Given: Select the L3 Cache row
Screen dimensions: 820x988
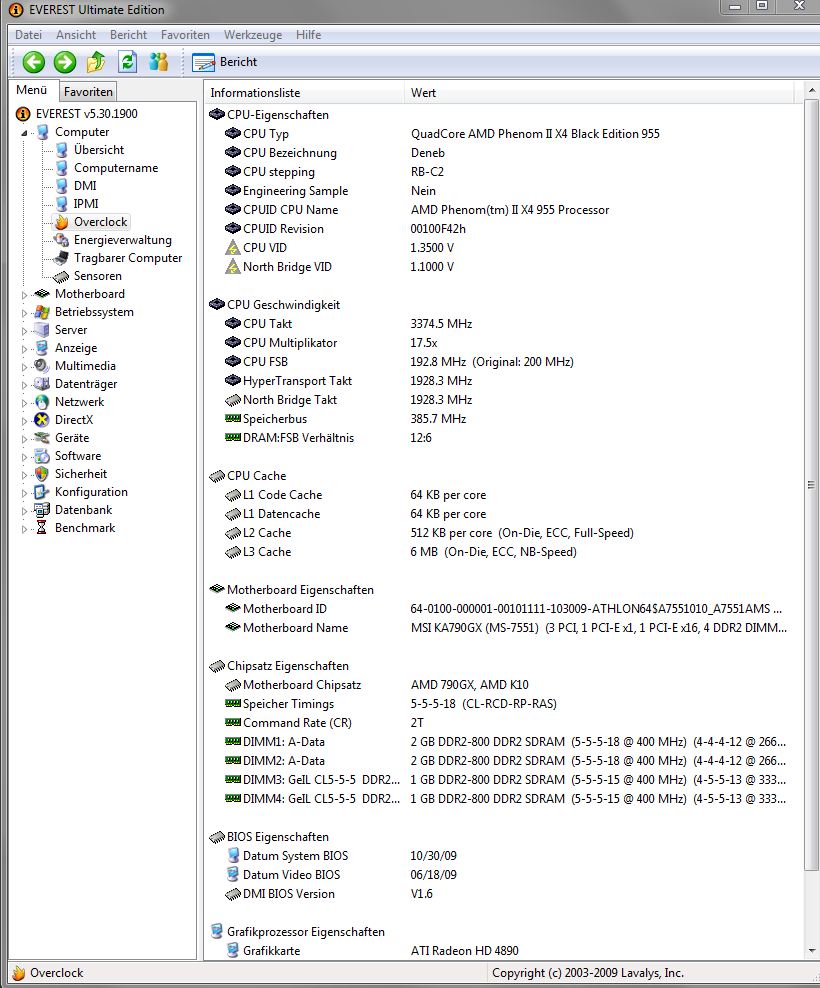Looking at the screenshot, I should click(x=504, y=552).
